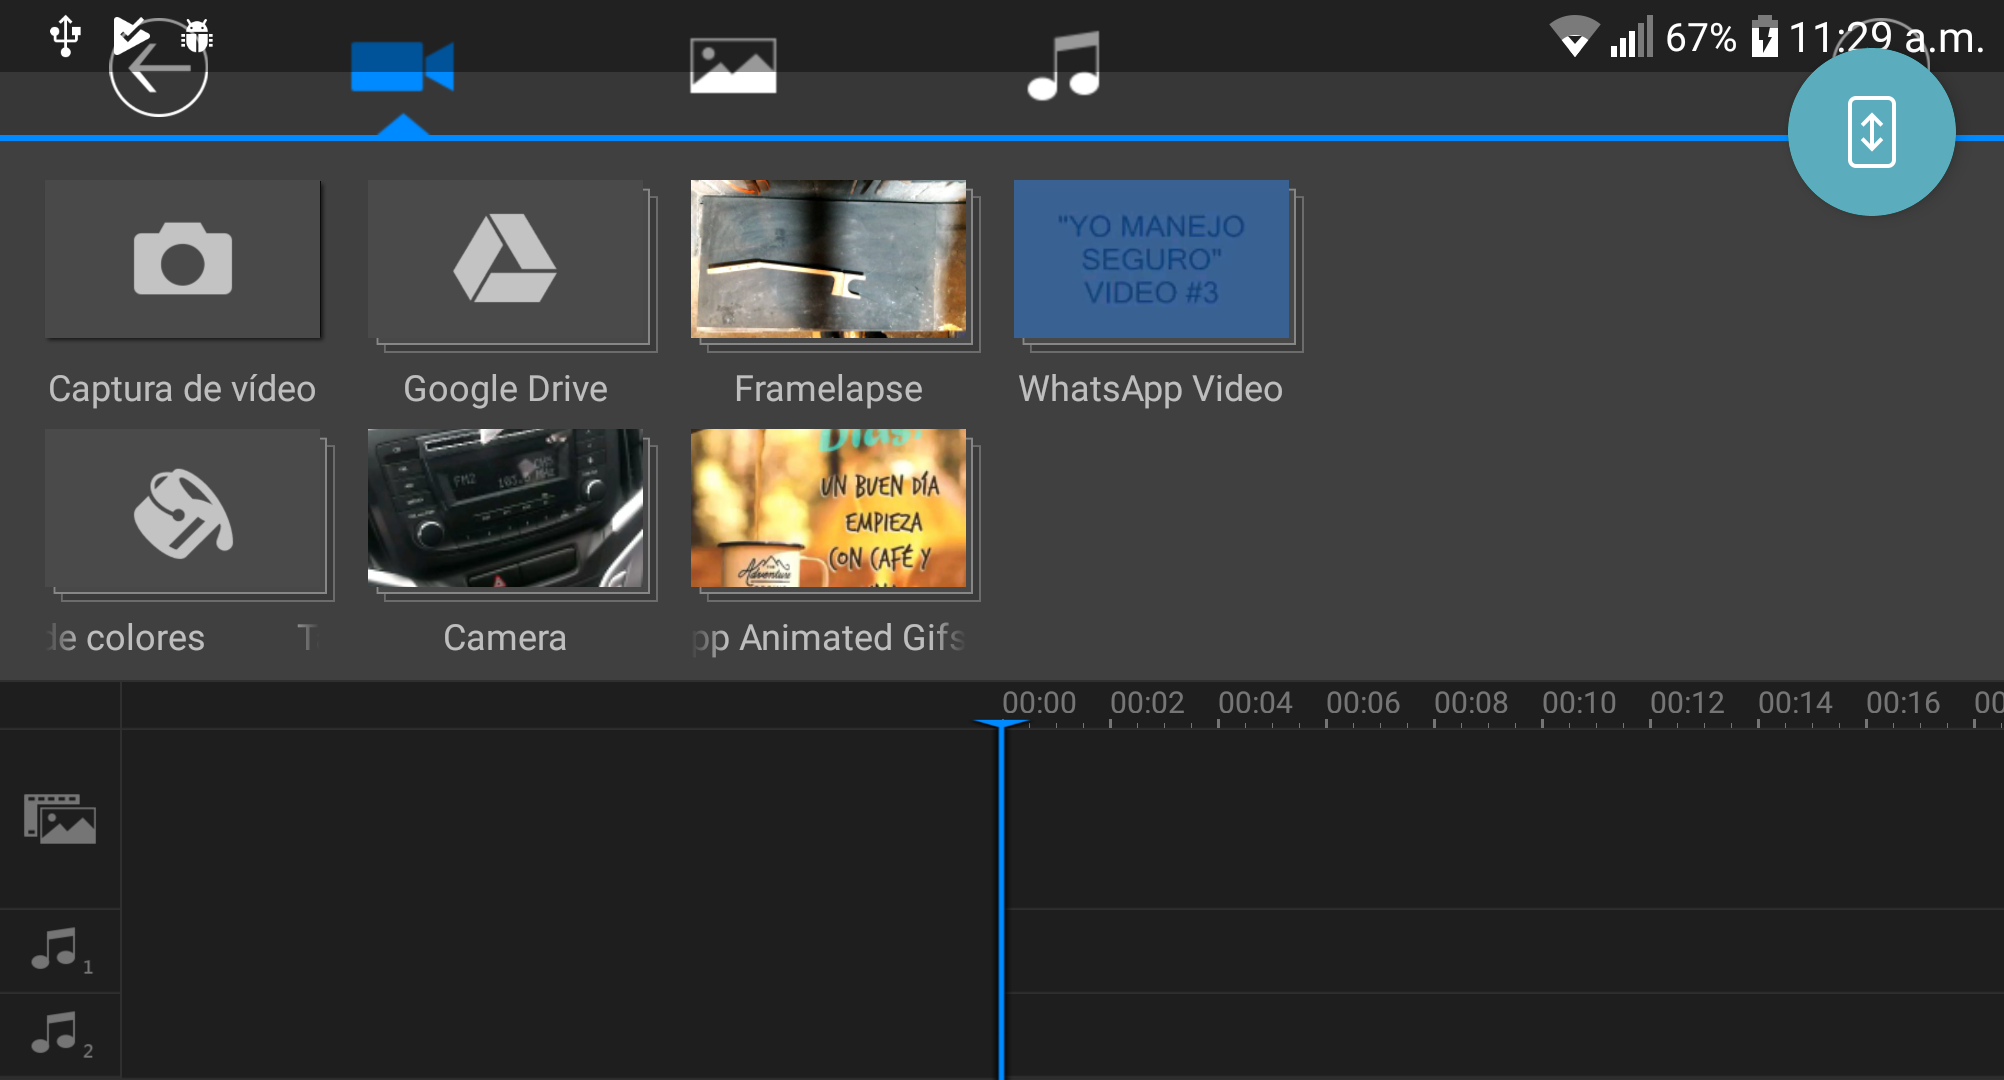2004x1080 pixels.
Task: Open Captura de vídeo camera tile
Action: click(x=183, y=260)
